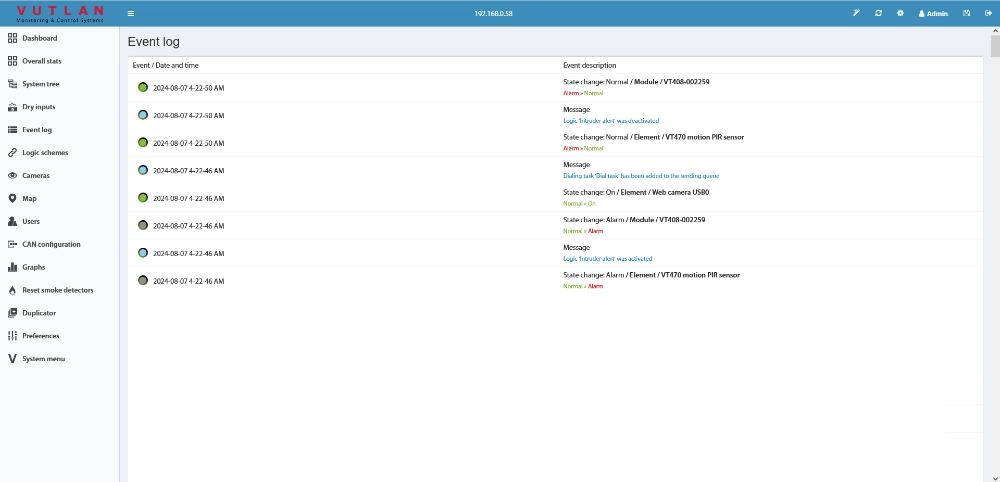The height and width of the screenshot is (482, 1000).
Task: Click the Map sidebar item
Action: [30, 199]
